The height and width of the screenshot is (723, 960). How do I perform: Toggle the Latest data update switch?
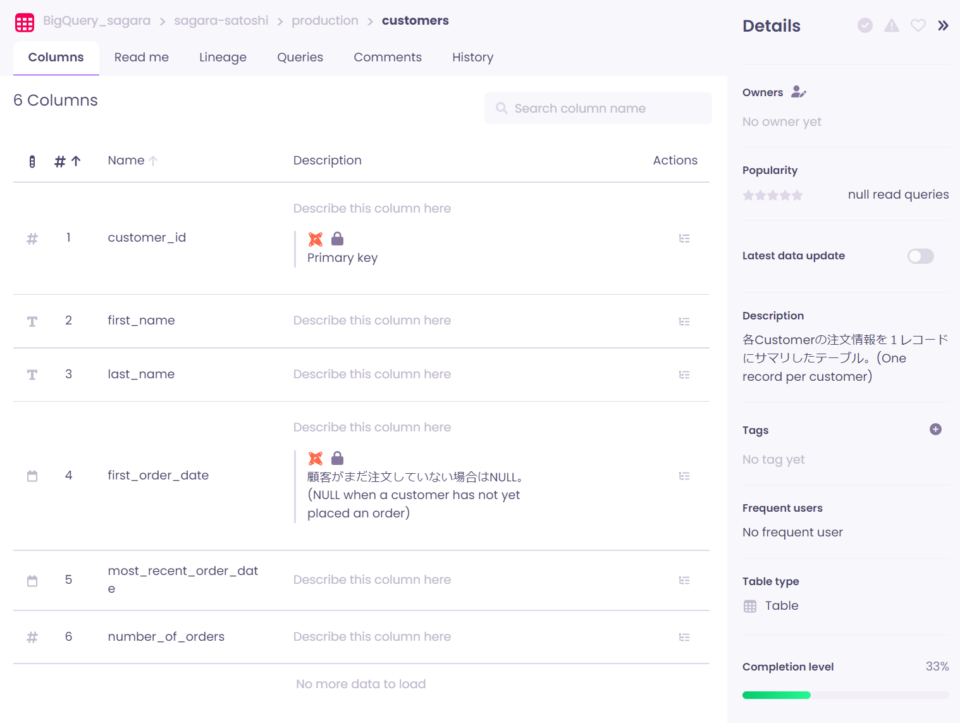(919, 256)
